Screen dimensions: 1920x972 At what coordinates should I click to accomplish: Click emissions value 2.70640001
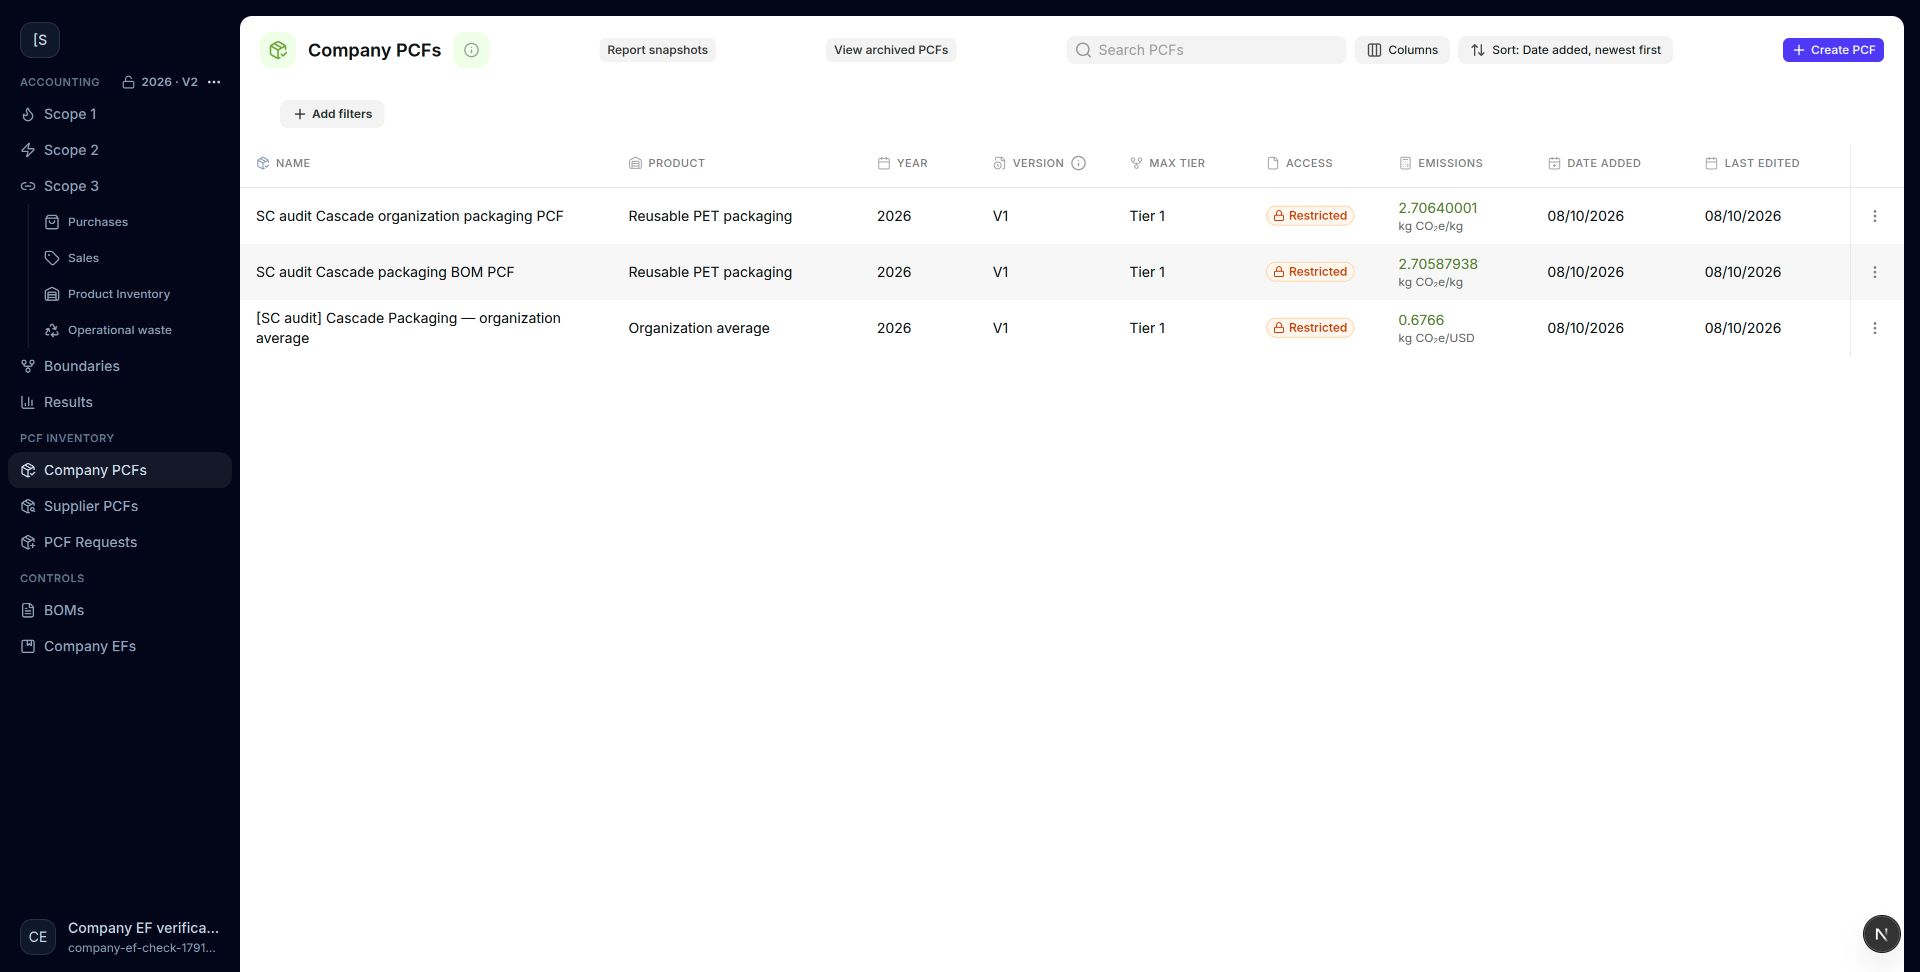[1437, 208]
